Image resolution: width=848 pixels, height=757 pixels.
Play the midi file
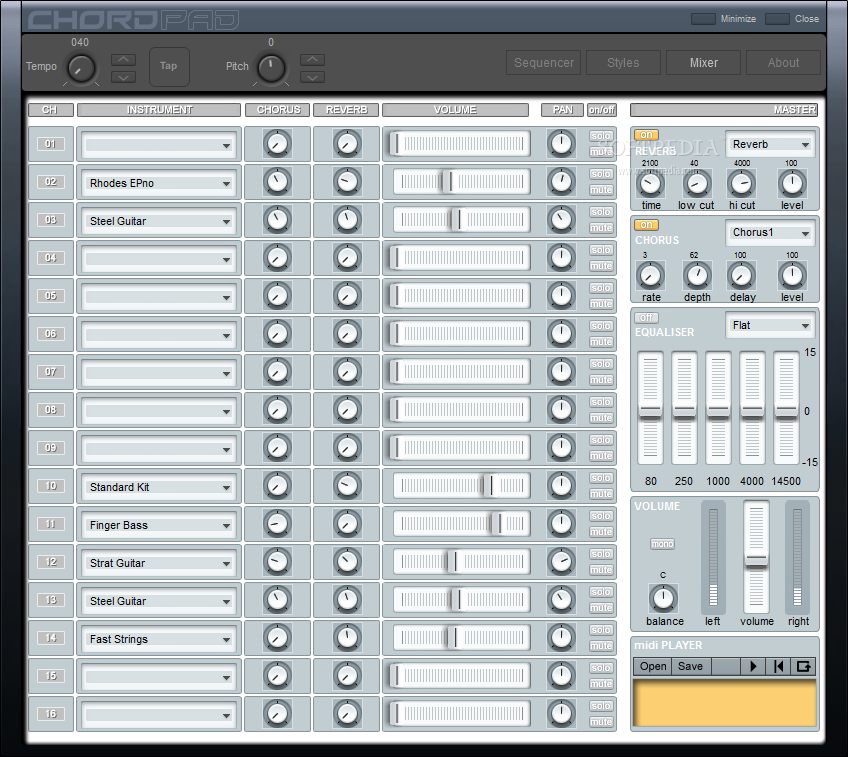click(752, 666)
